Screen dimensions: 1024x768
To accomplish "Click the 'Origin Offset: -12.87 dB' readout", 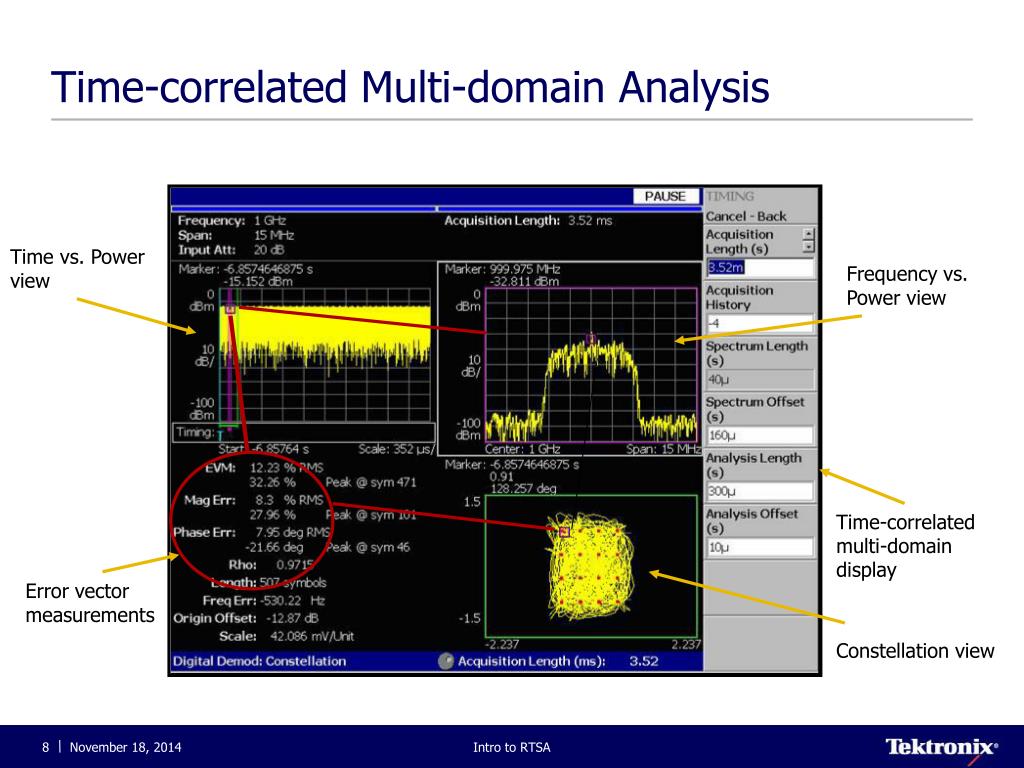I will (x=246, y=618).
